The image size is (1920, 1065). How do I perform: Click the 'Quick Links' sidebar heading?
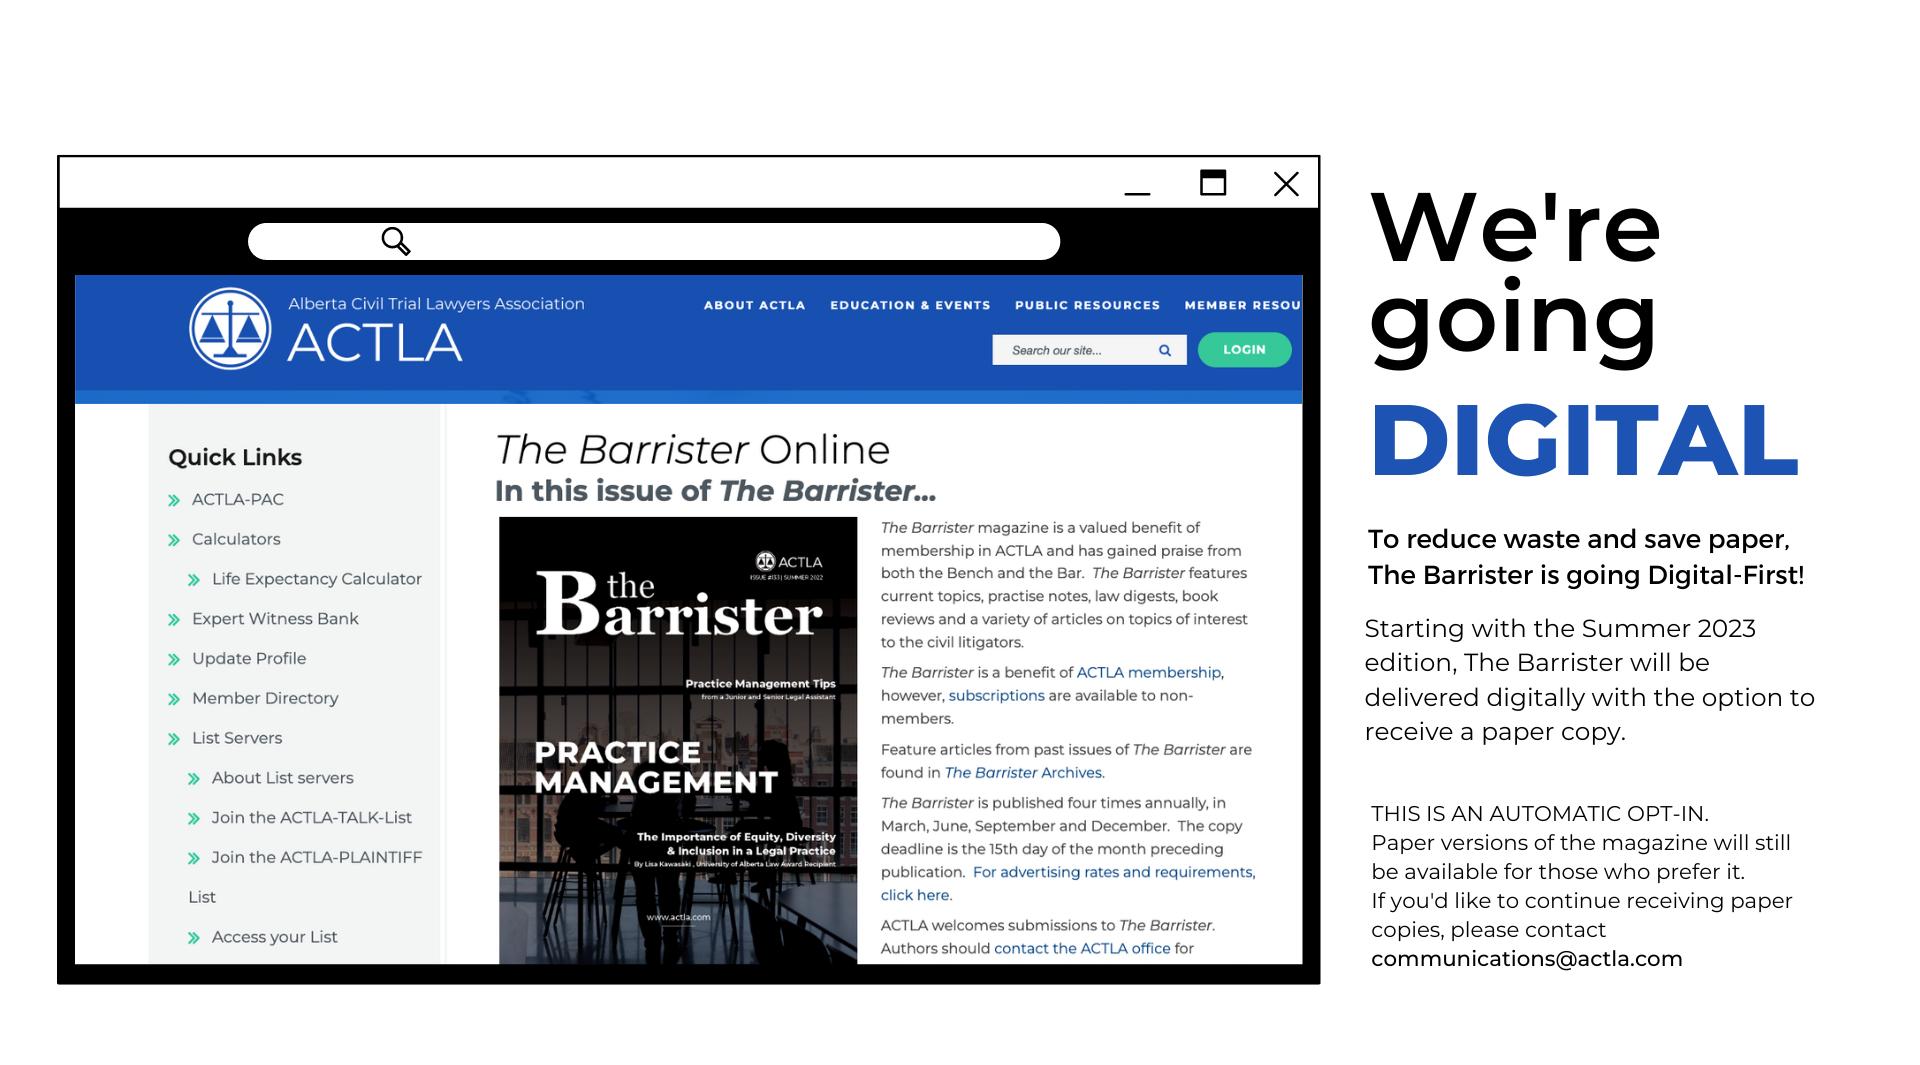pos(235,458)
